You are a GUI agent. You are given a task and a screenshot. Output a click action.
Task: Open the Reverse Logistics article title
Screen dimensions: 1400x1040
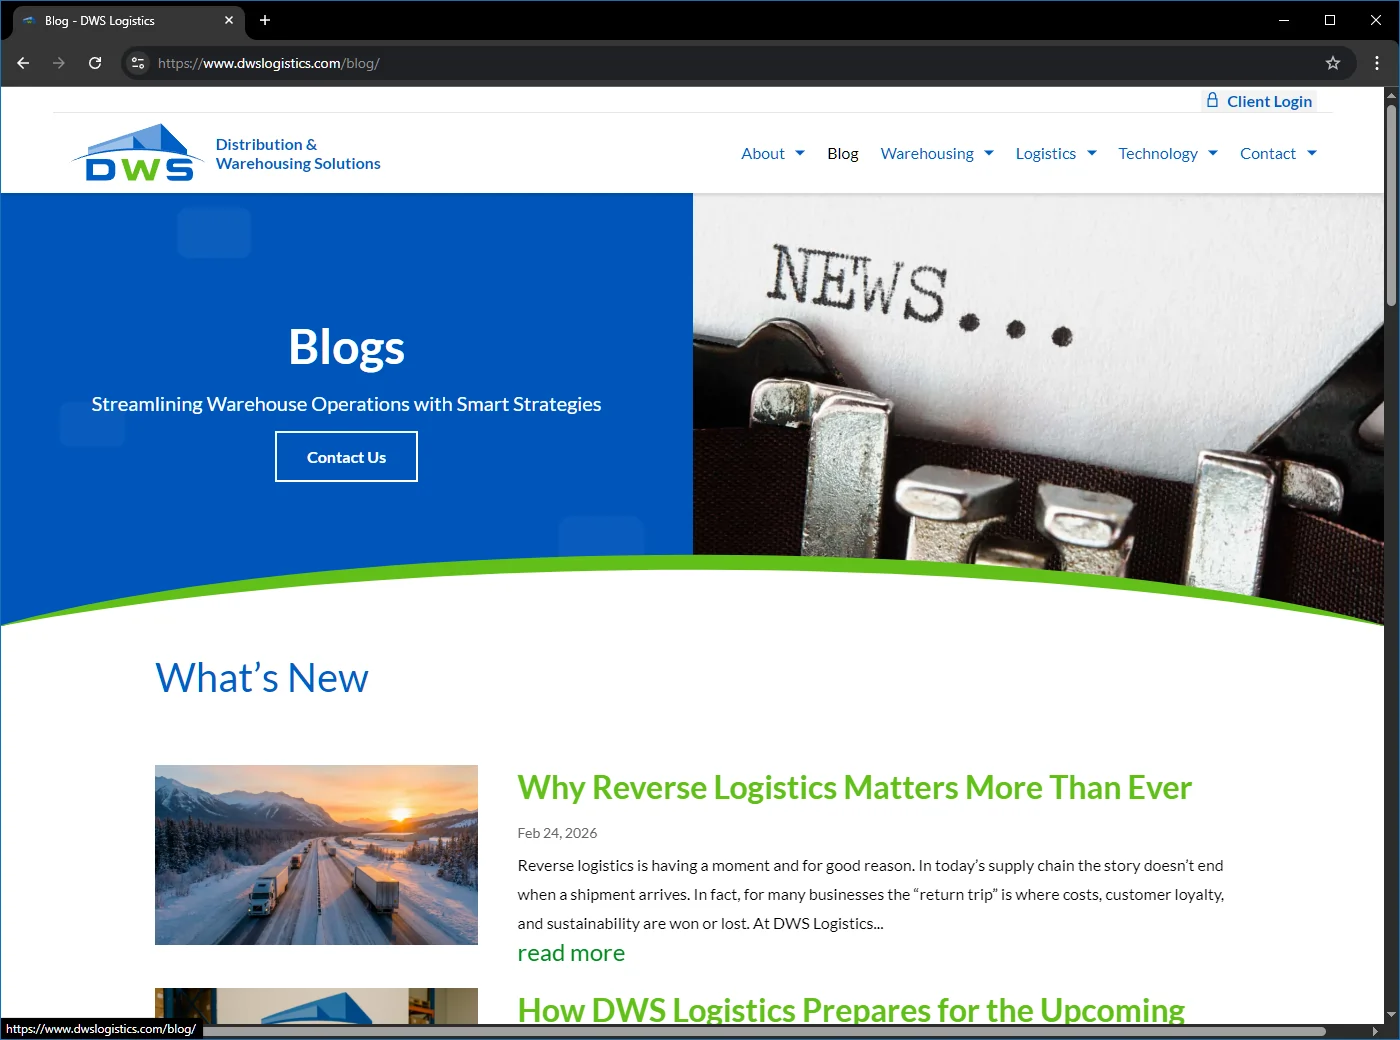pyautogui.click(x=855, y=788)
